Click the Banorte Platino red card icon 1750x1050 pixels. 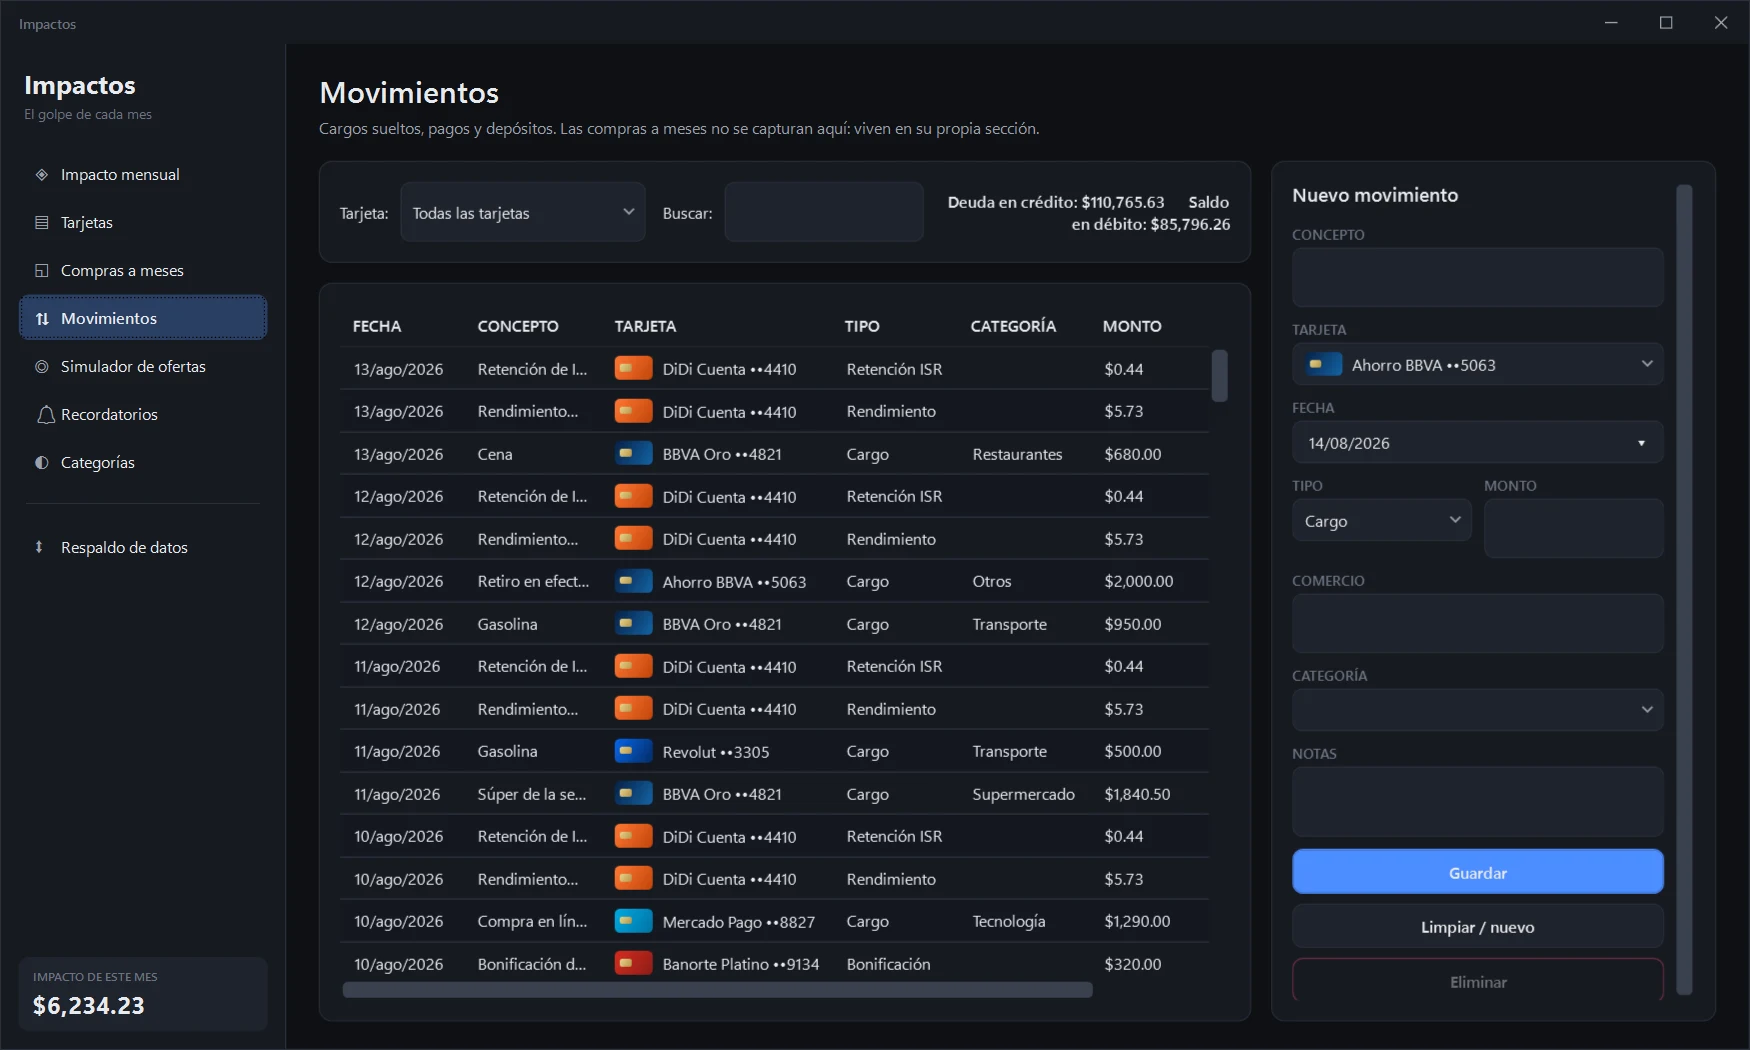(633, 964)
